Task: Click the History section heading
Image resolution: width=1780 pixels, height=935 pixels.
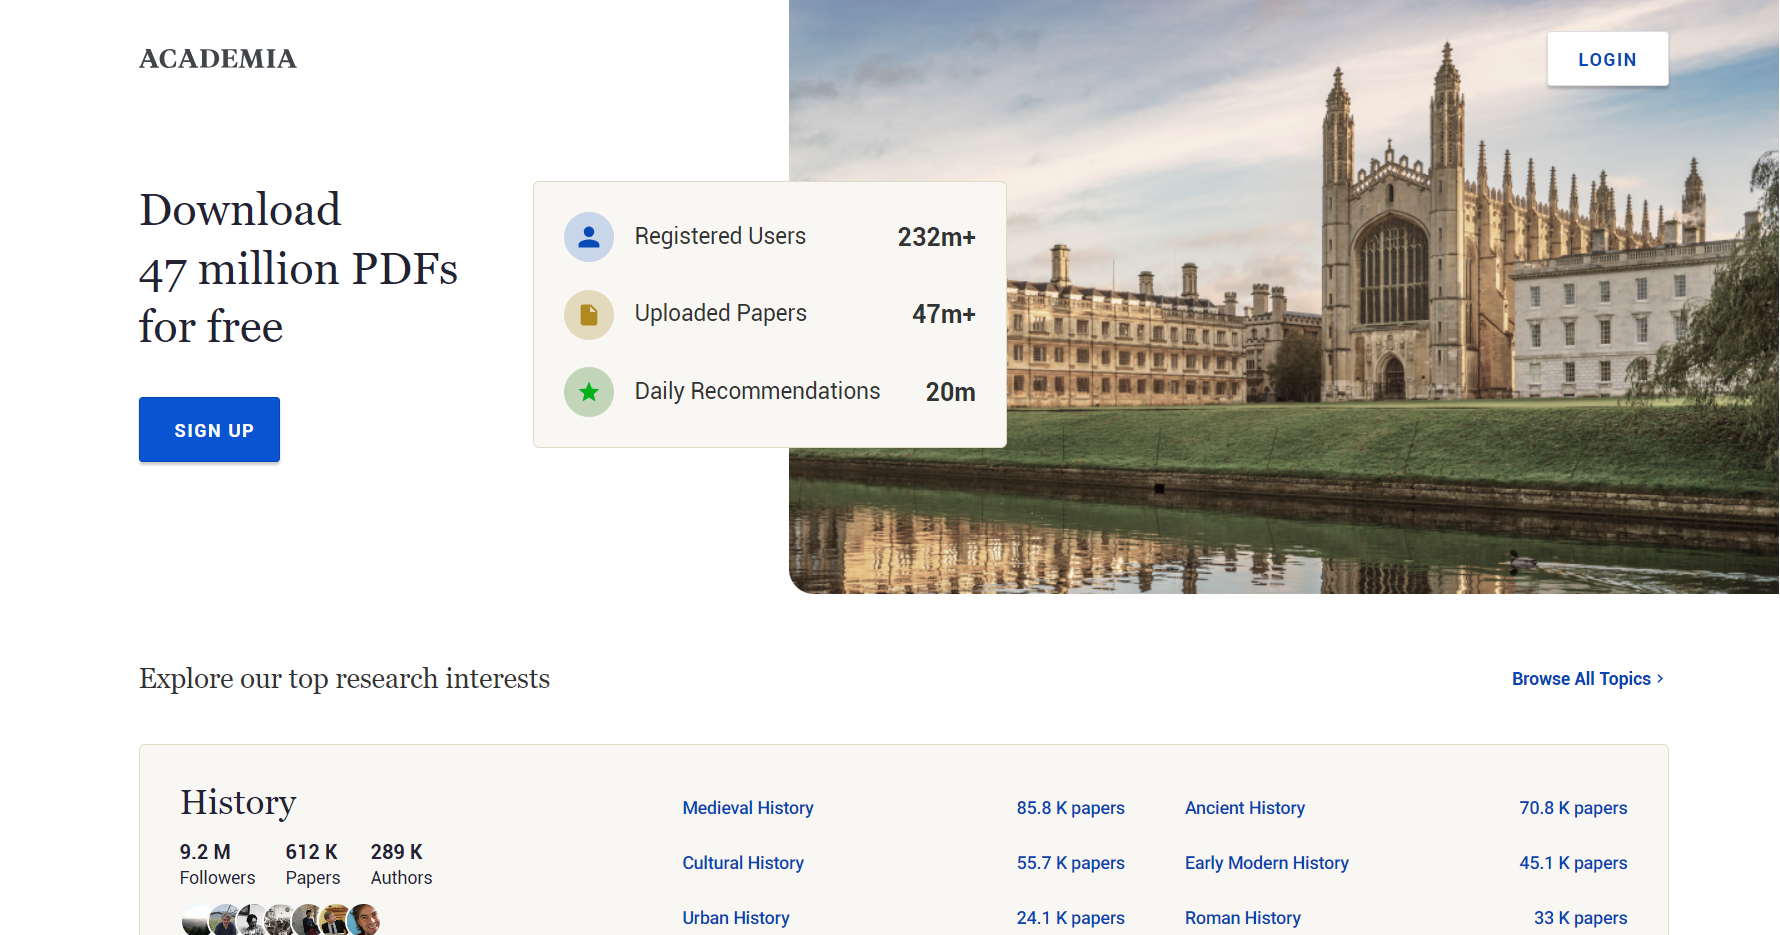Action: [x=238, y=803]
